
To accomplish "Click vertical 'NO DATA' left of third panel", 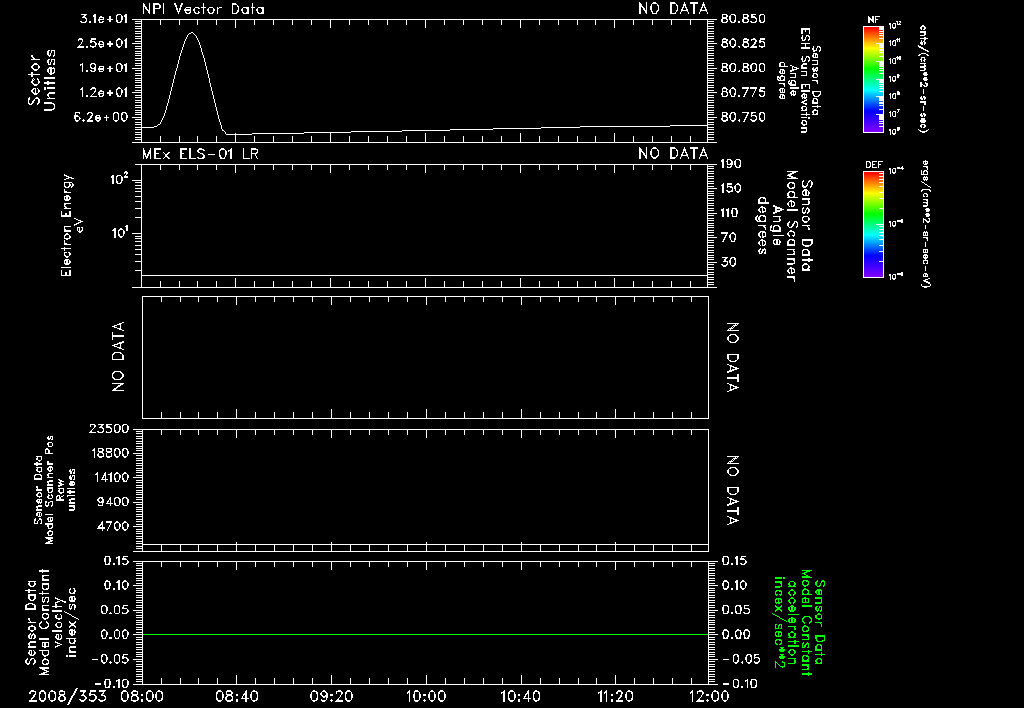I will click(x=118, y=357).
